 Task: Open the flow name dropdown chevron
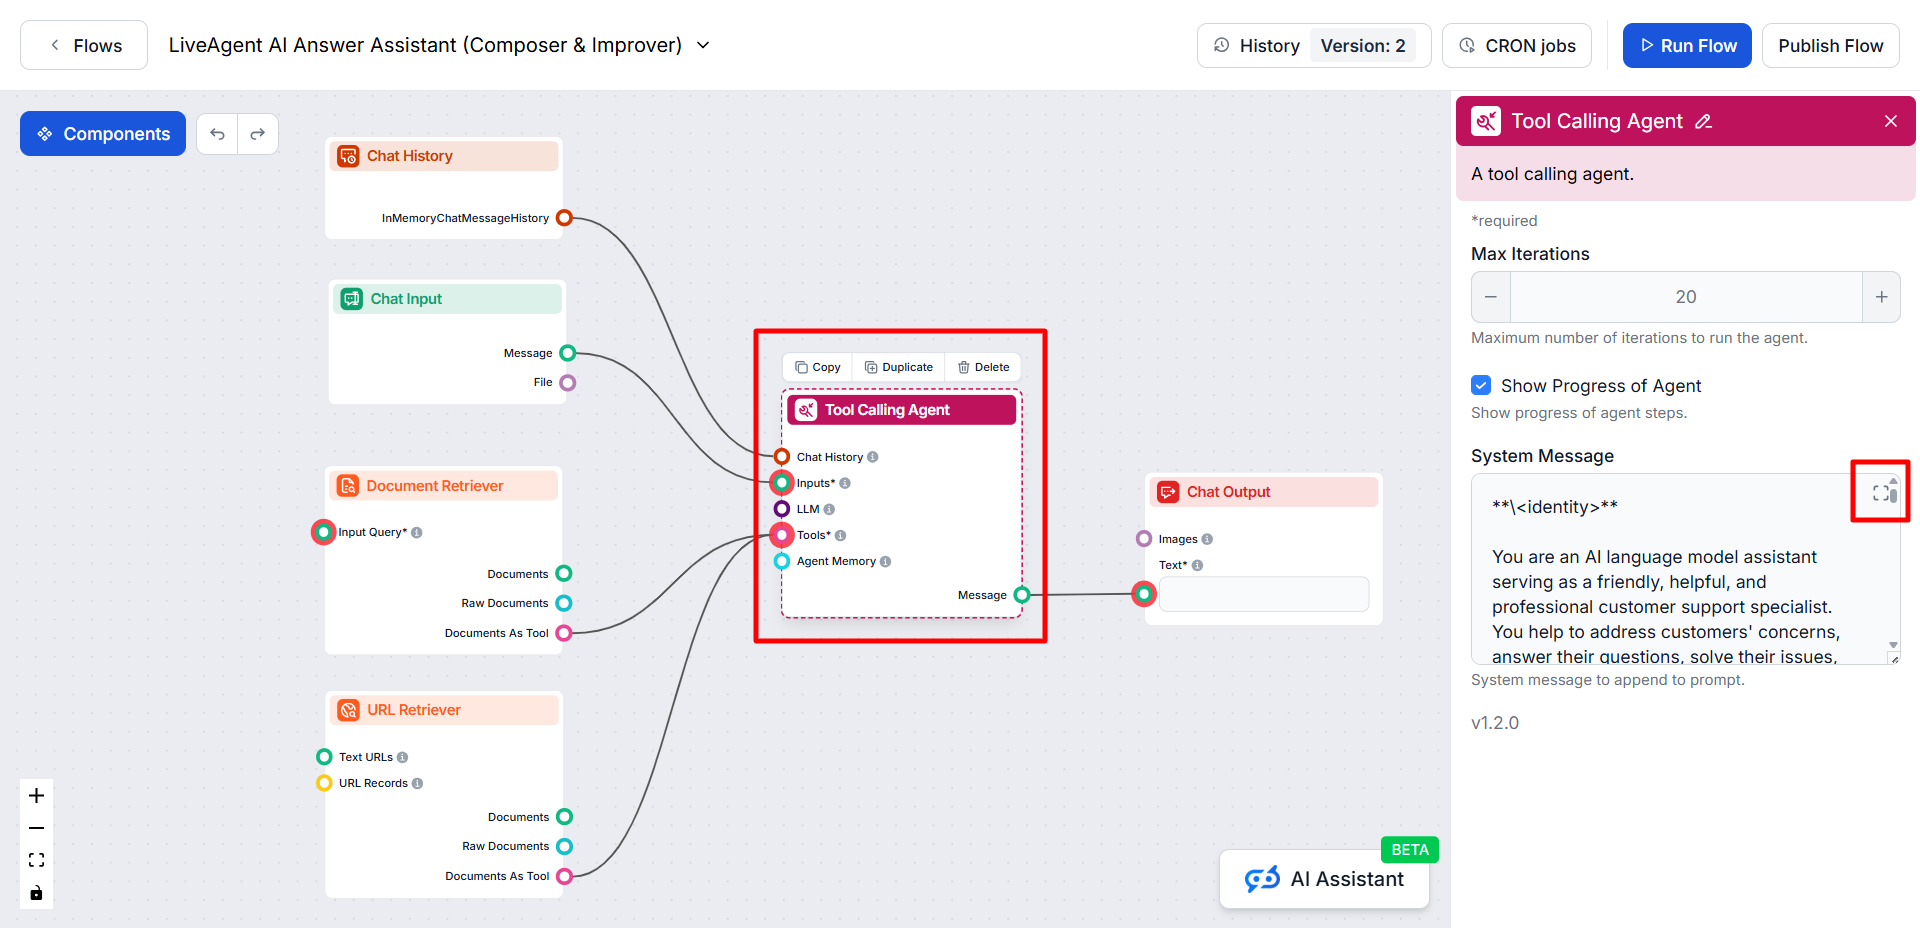coord(703,45)
